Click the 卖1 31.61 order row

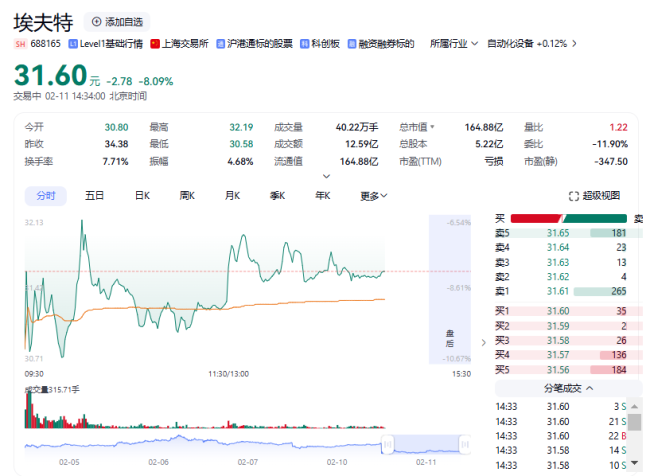tap(568, 291)
